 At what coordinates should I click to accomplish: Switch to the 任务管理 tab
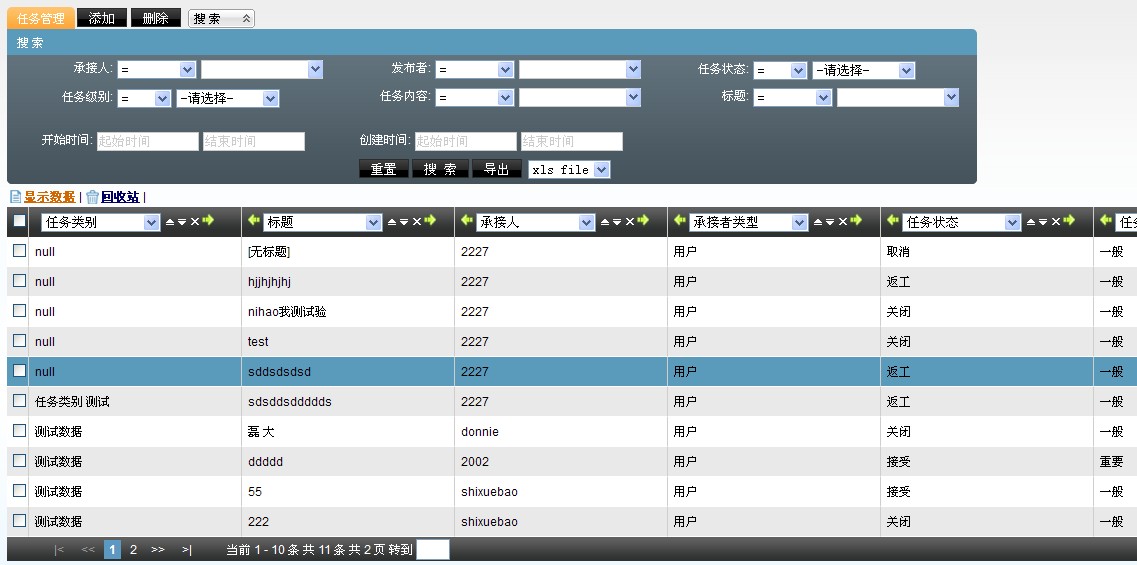pyautogui.click(x=40, y=18)
